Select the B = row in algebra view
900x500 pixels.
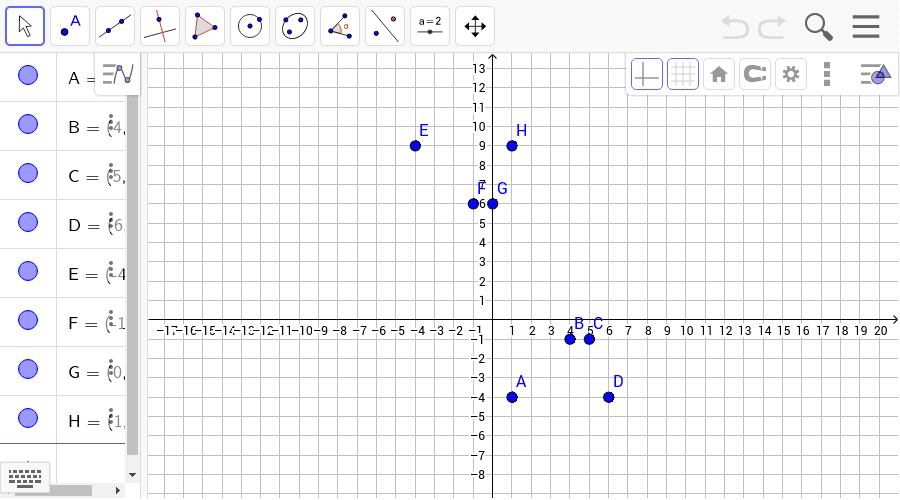point(63,126)
